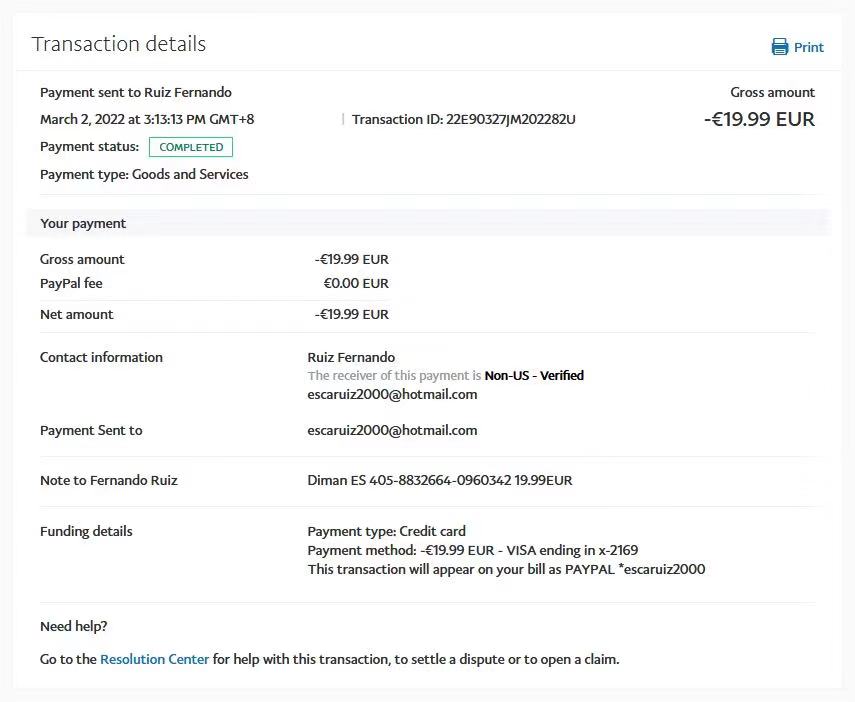The width and height of the screenshot is (855, 702).
Task: Open the Resolution Center link
Action: pyautogui.click(x=155, y=659)
